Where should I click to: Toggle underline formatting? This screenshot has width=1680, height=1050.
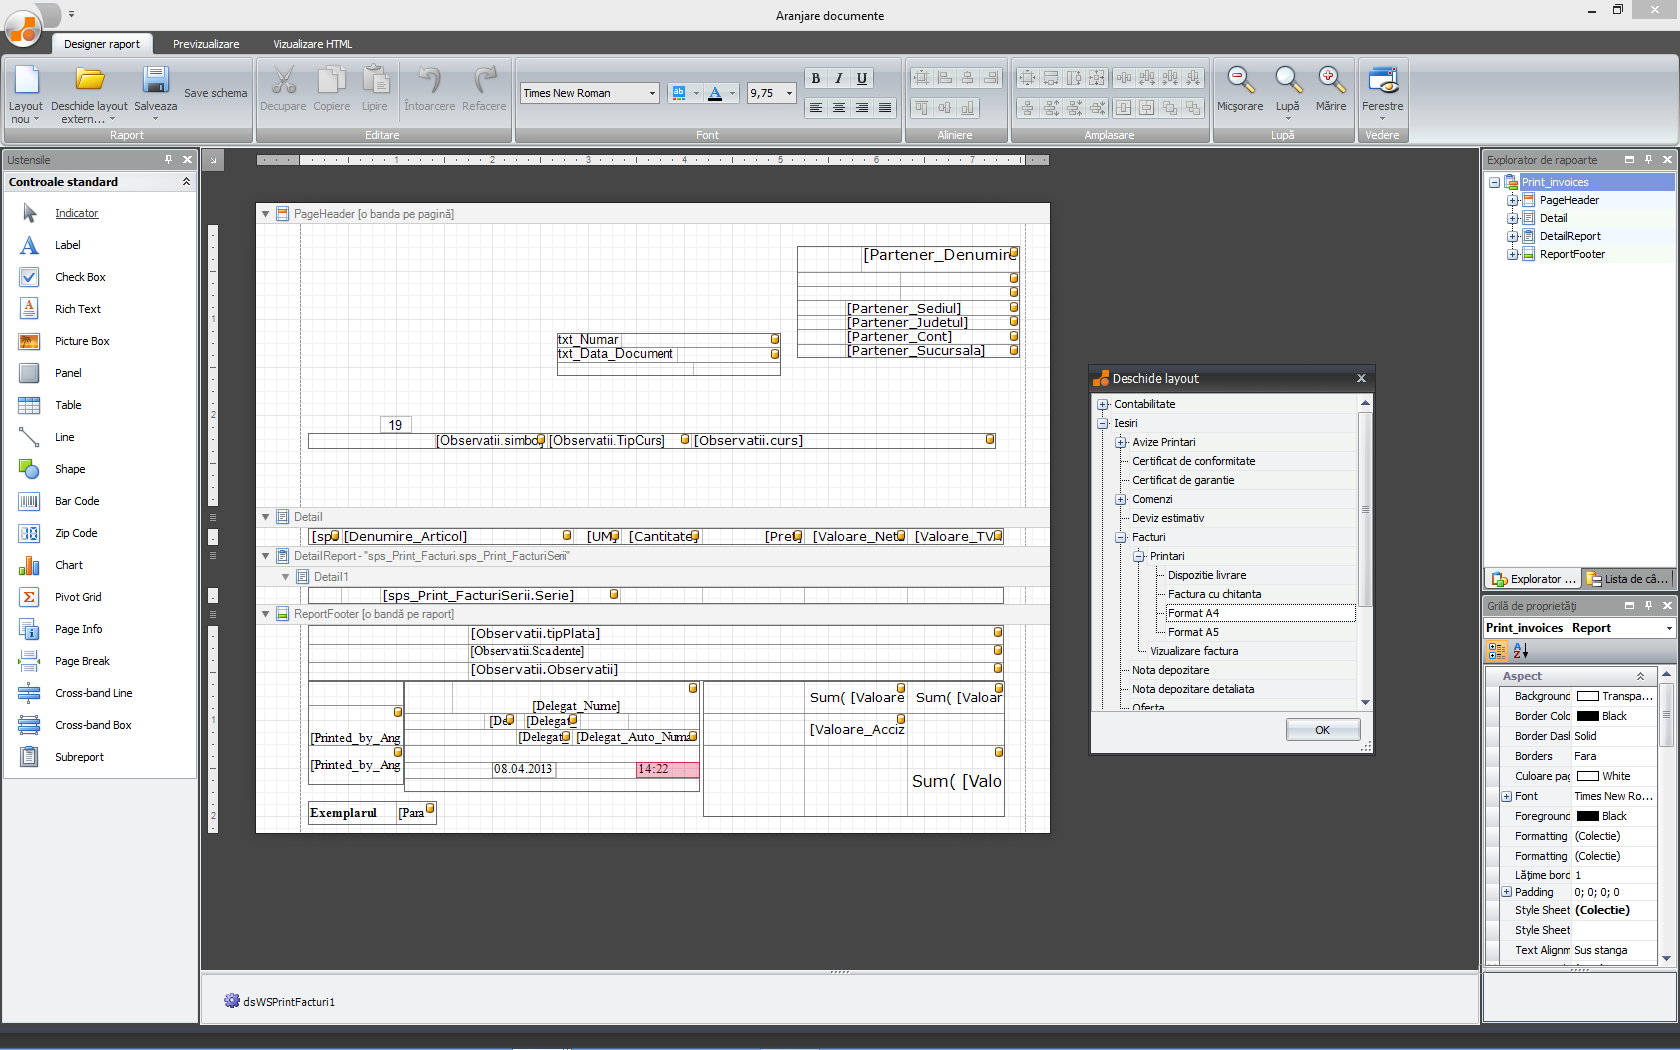pyautogui.click(x=862, y=78)
